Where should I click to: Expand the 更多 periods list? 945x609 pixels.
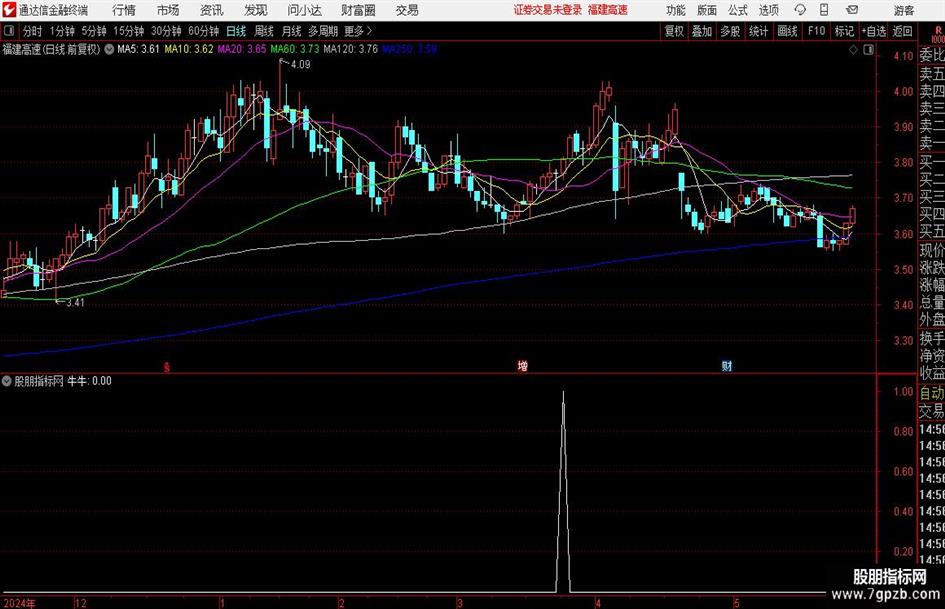tap(358, 31)
